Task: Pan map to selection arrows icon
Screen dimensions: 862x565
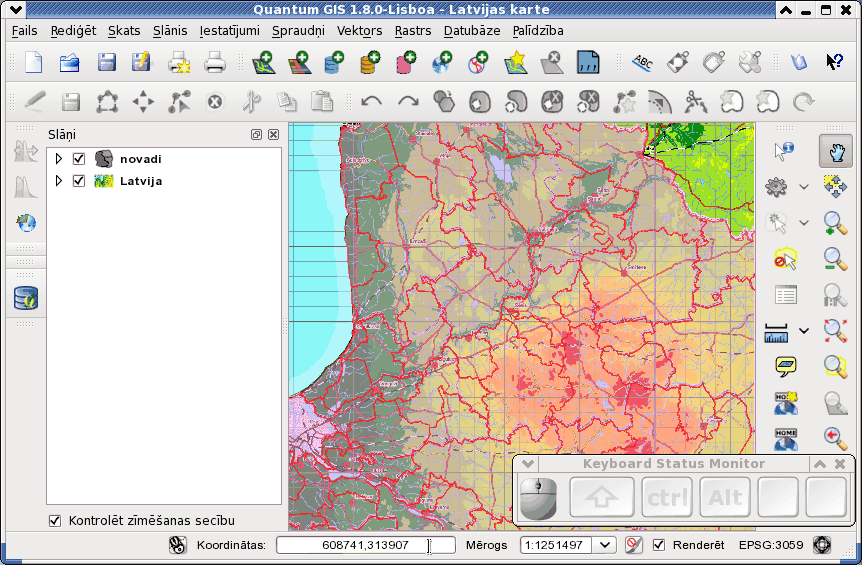Action: tap(835, 186)
